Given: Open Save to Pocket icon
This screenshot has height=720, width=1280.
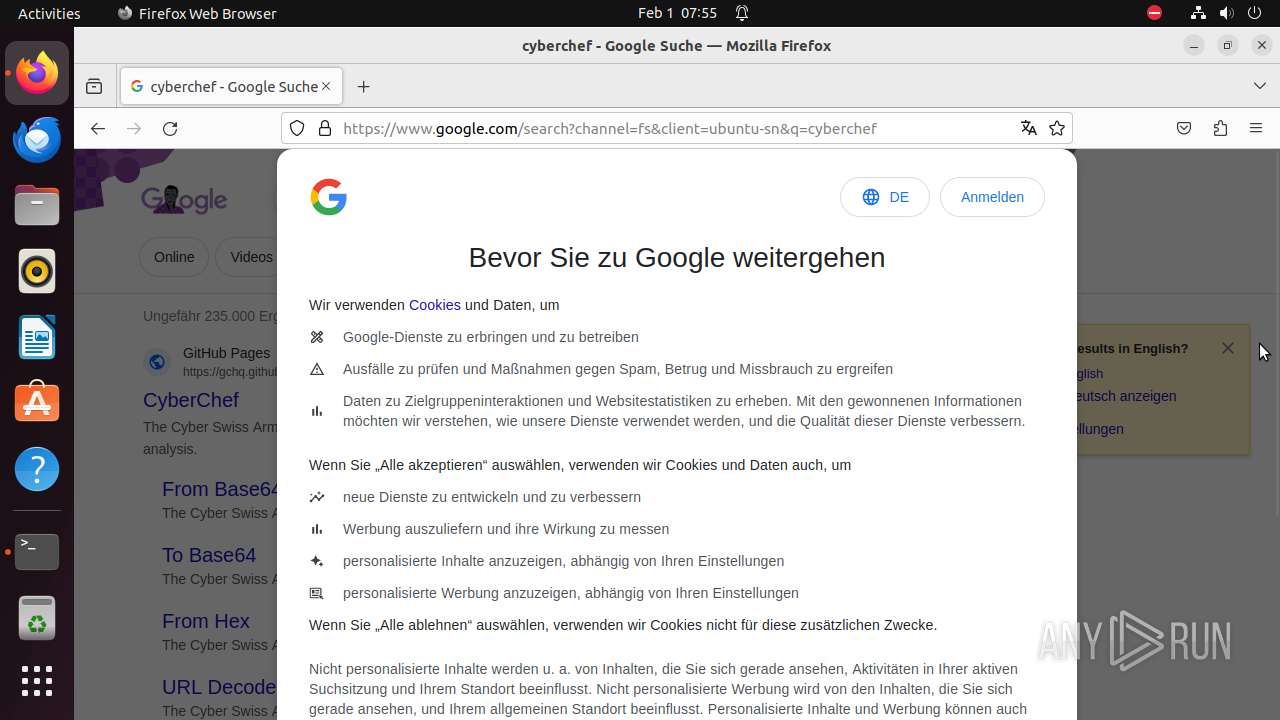Looking at the screenshot, I should (x=1184, y=128).
